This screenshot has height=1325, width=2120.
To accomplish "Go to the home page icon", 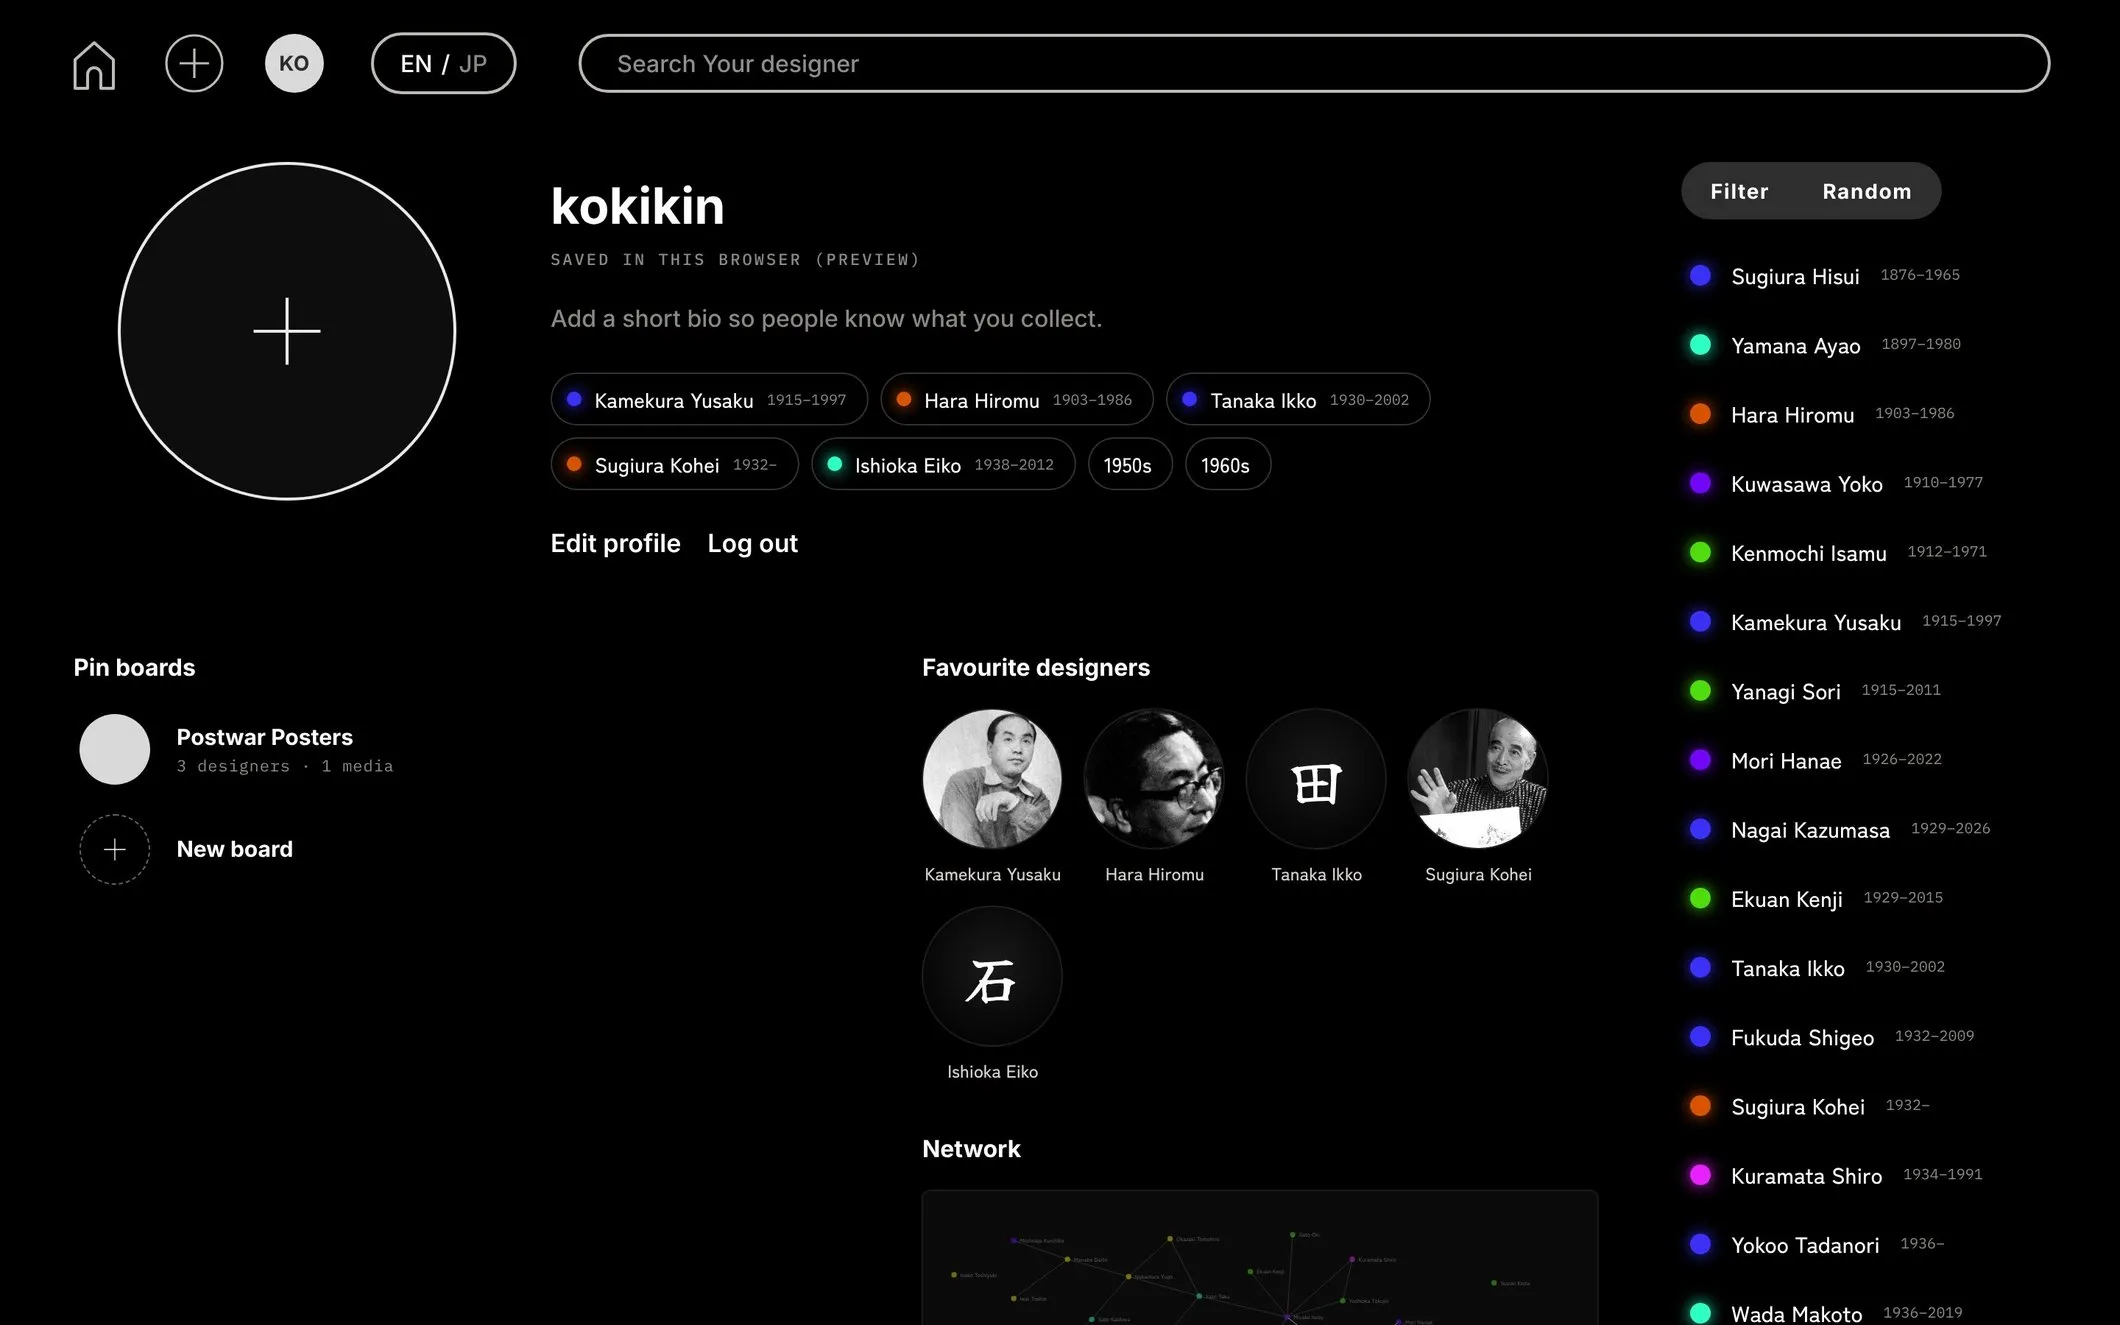I will tap(94, 65).
